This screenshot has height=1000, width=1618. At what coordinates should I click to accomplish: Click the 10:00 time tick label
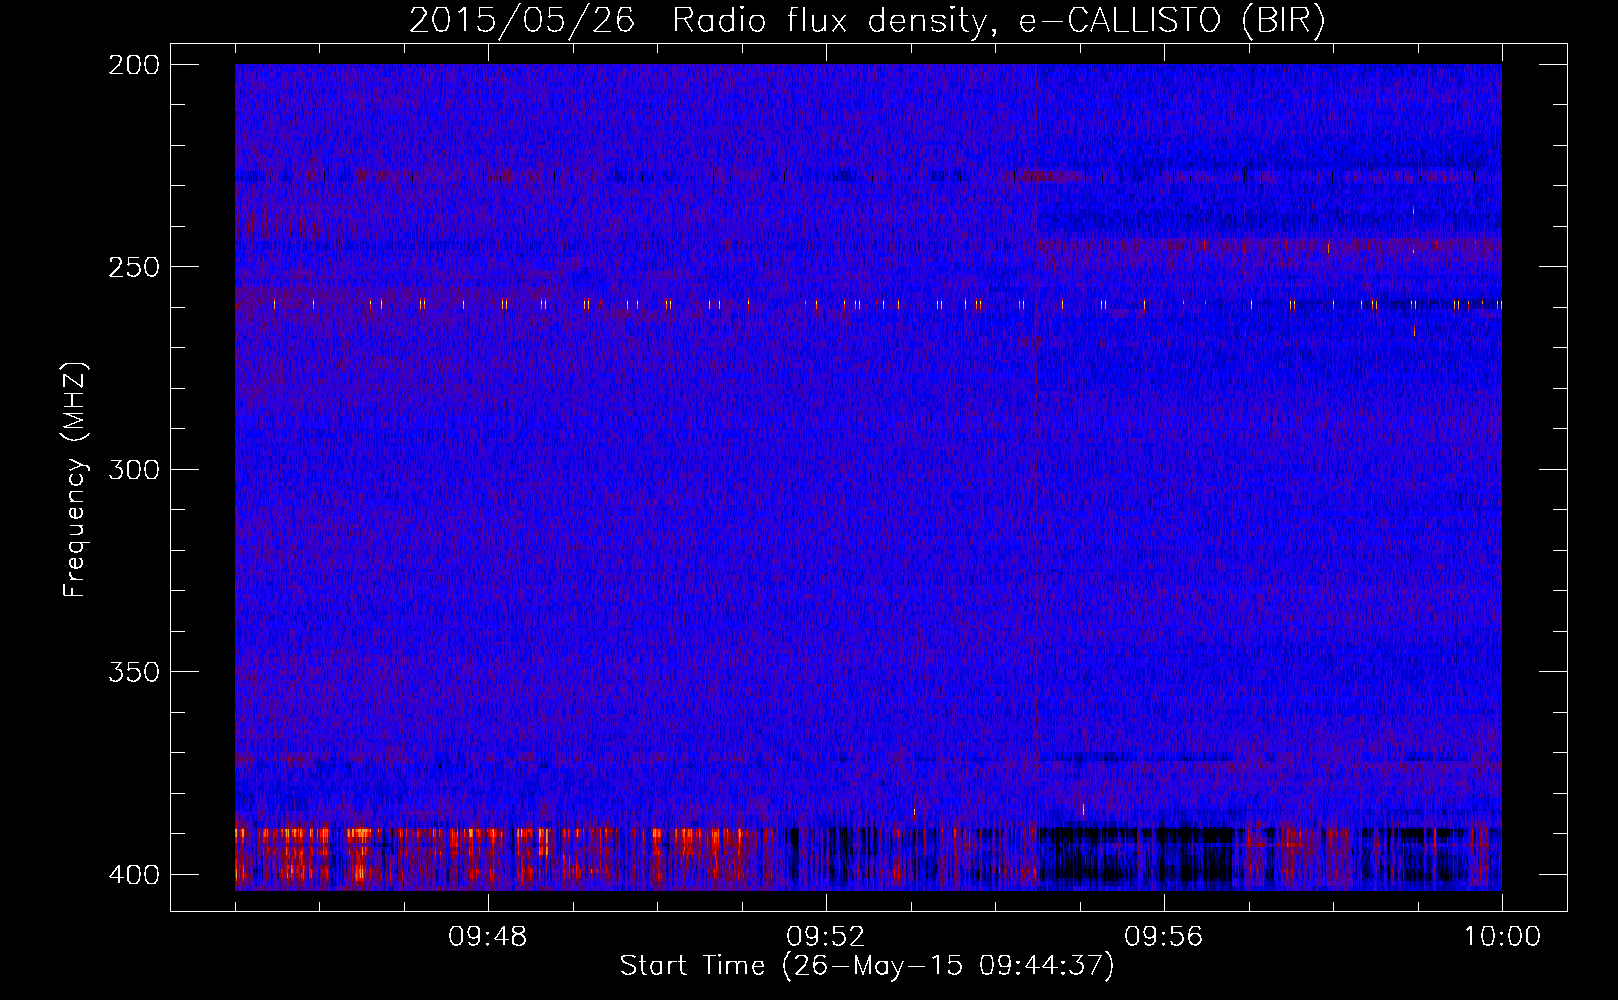(x=1502, y=937)
